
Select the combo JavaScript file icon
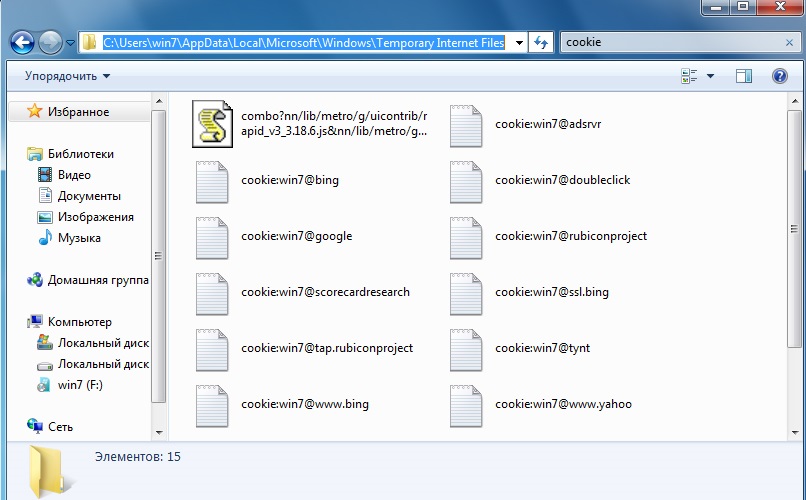(x=212, y=124)
